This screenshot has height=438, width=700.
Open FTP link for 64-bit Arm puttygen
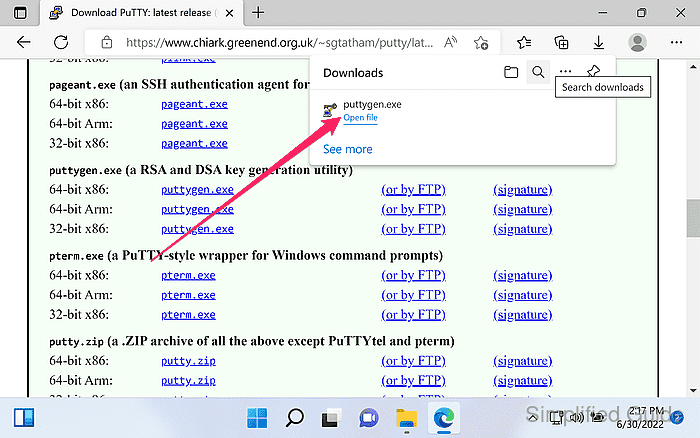pyautogui.click(x=413, y=209)
